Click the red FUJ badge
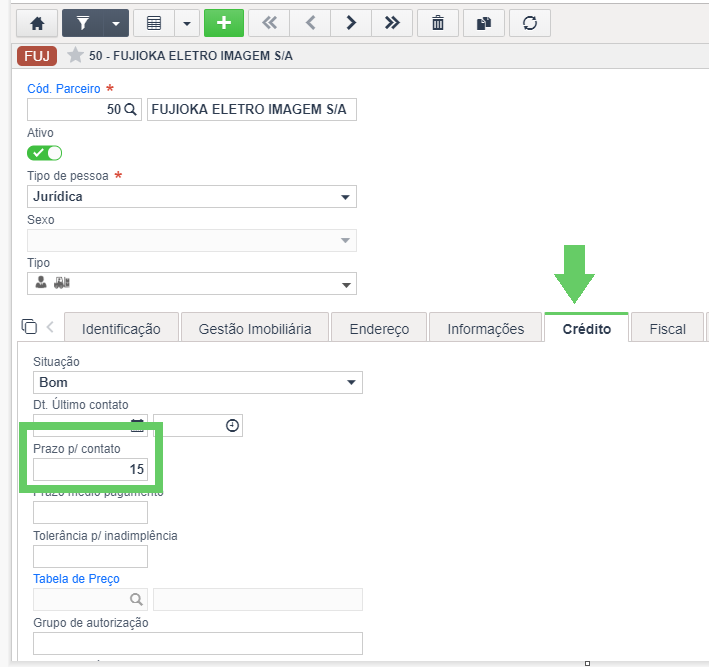709x667 pixels. click(37, 56)
